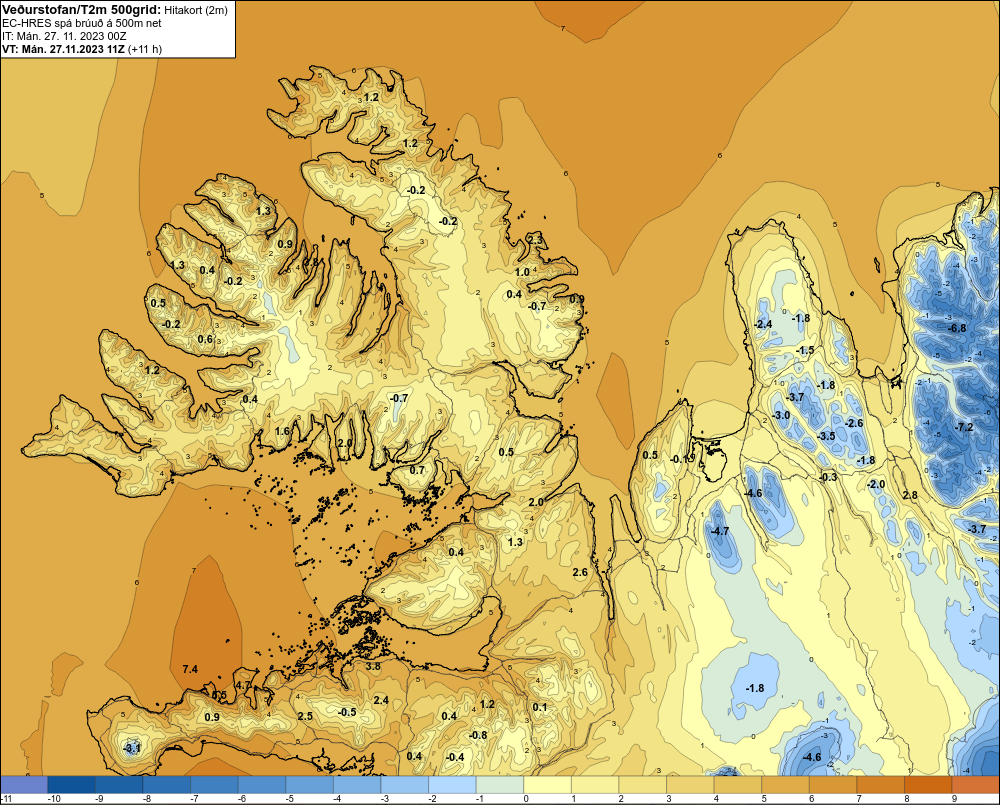The height and width of the screenshot is (805, 1000).
Task: Click the 2.3 temperature label
Action: point(534,240)
